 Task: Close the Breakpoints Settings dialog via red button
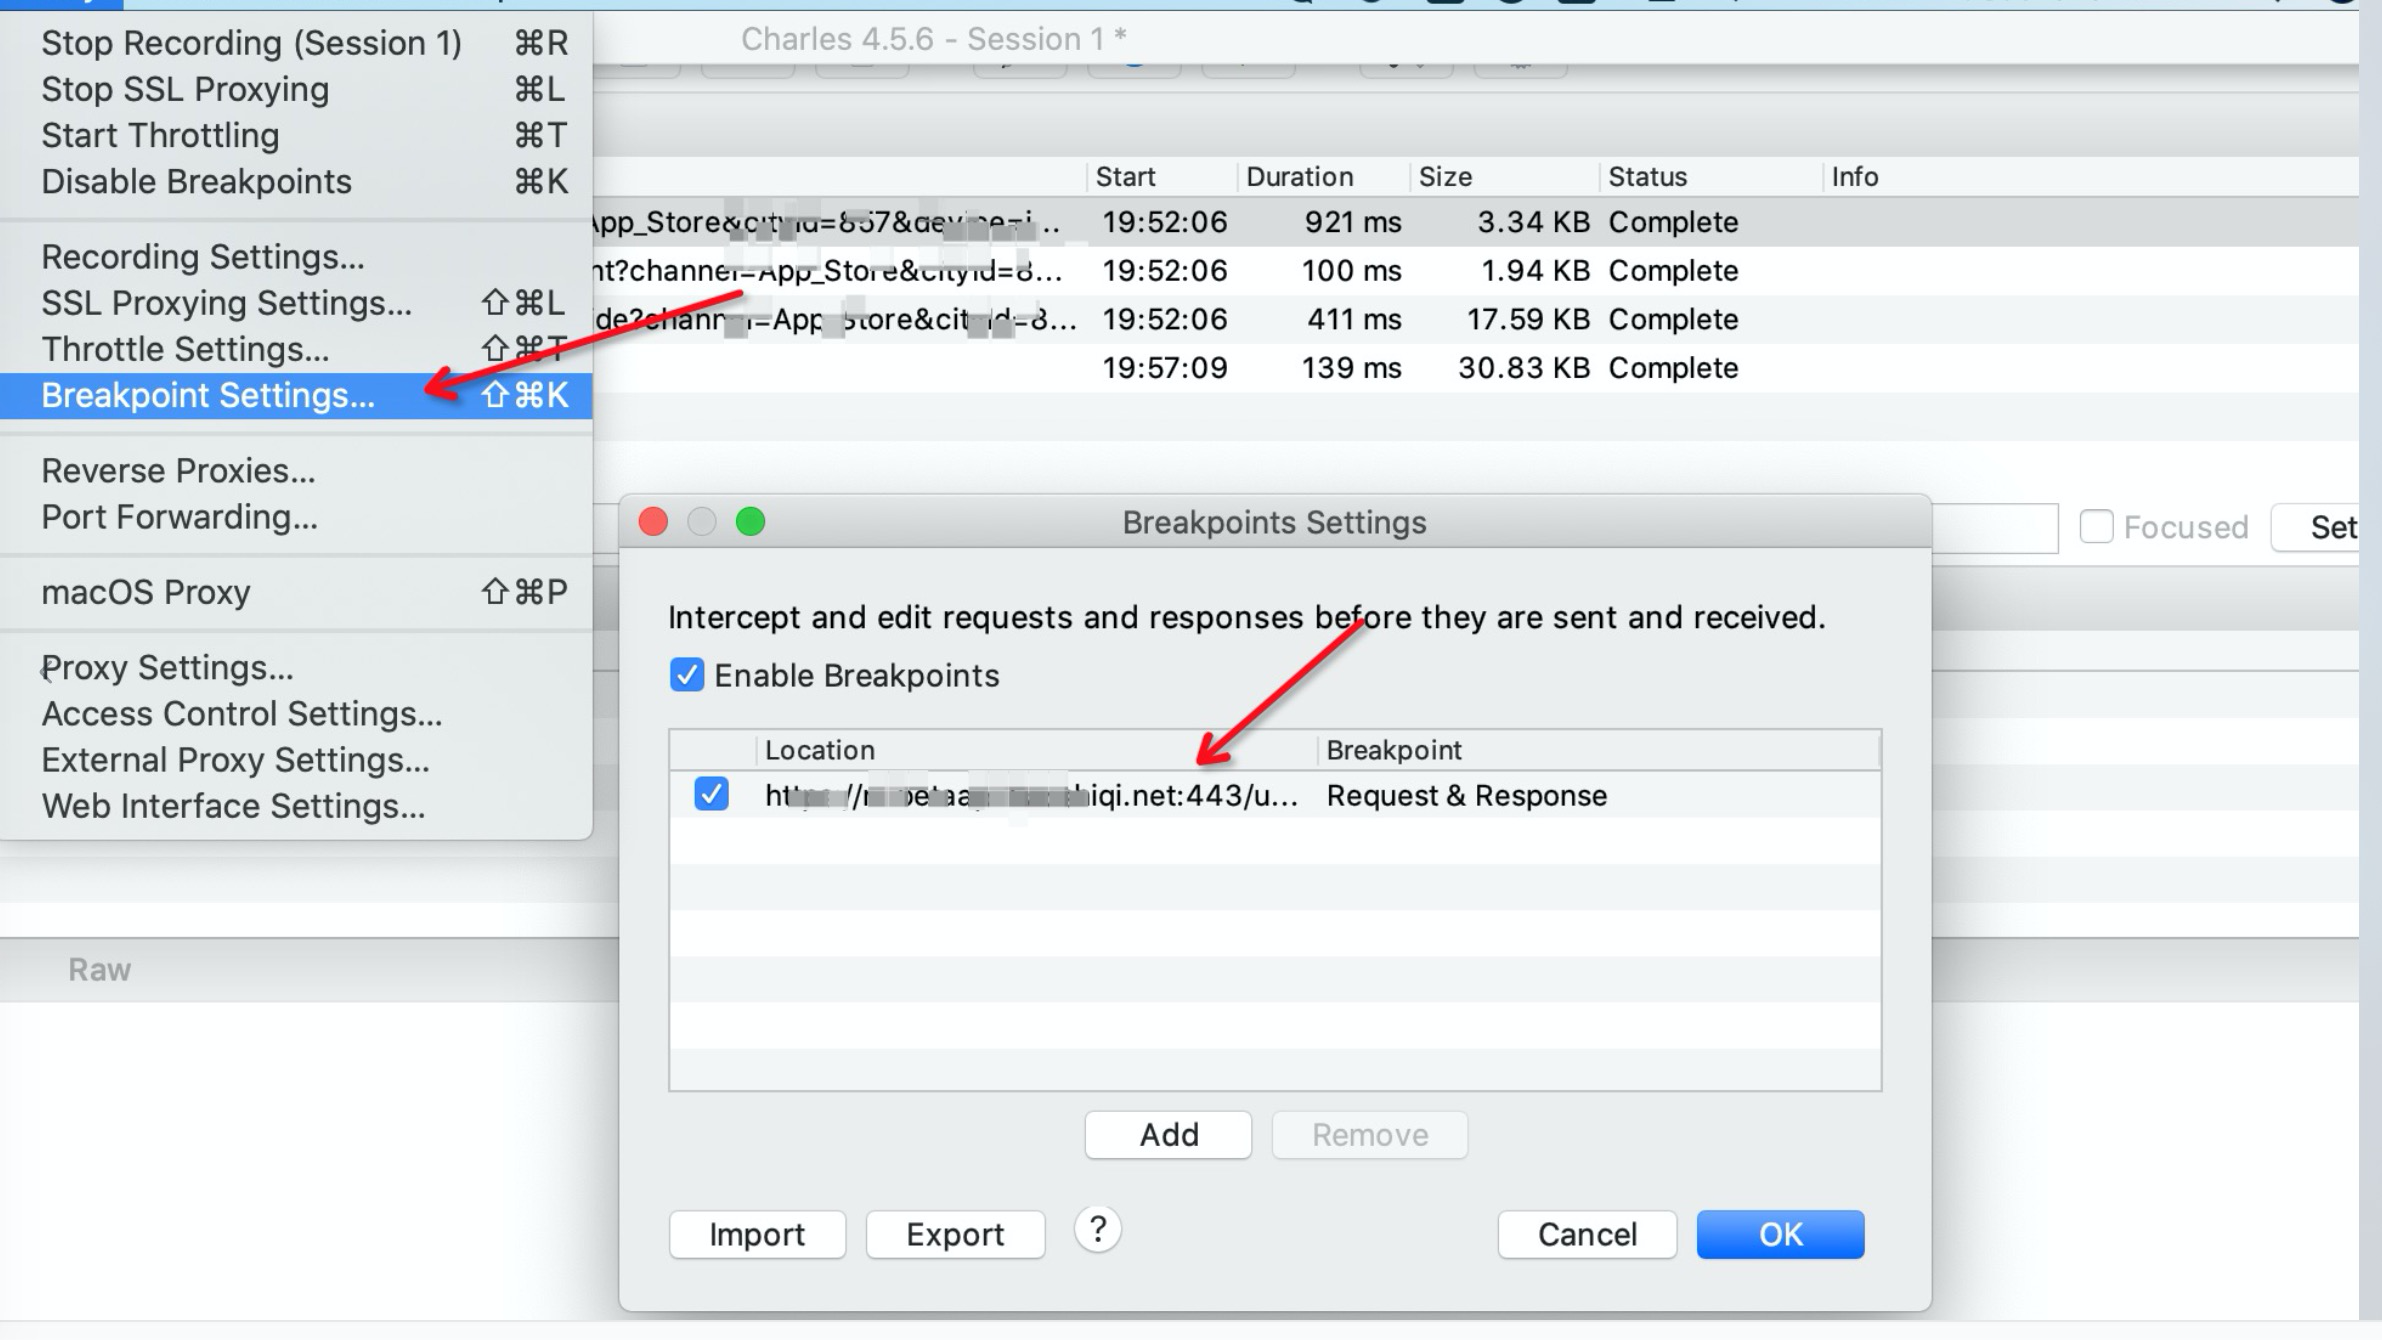pyautogui.click(x=653, y=522)
